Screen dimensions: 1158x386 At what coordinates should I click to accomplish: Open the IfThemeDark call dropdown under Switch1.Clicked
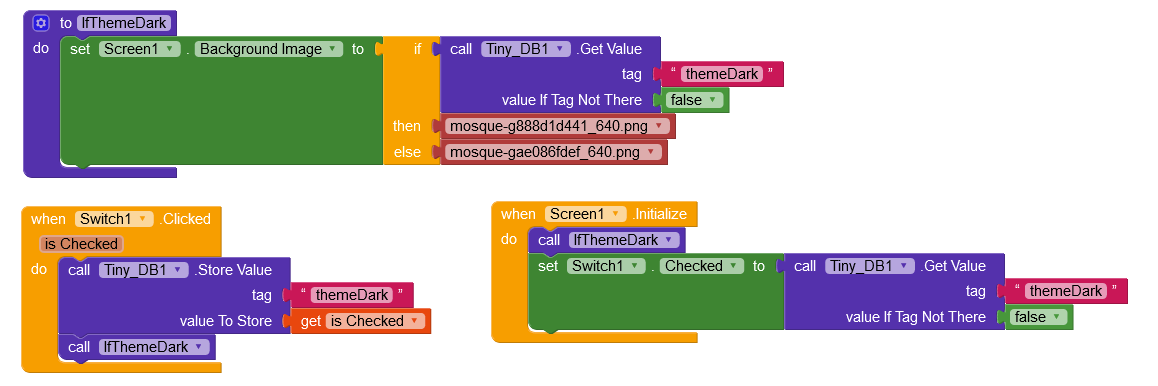pyautogui.click(x=154, y=347)
